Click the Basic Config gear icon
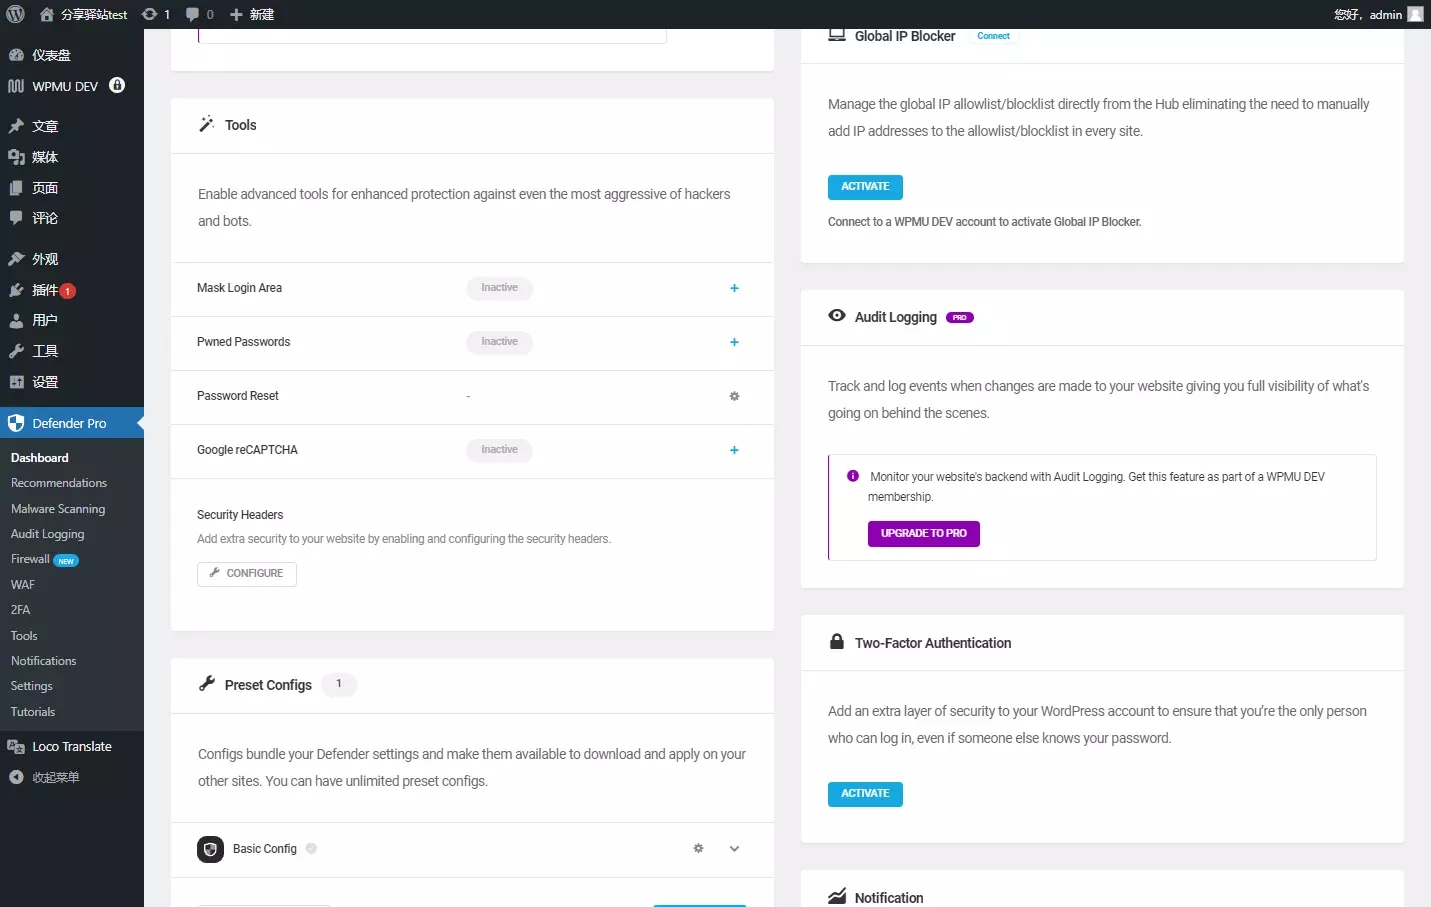This screenshot has height=907, width=1431. point(698,848)
